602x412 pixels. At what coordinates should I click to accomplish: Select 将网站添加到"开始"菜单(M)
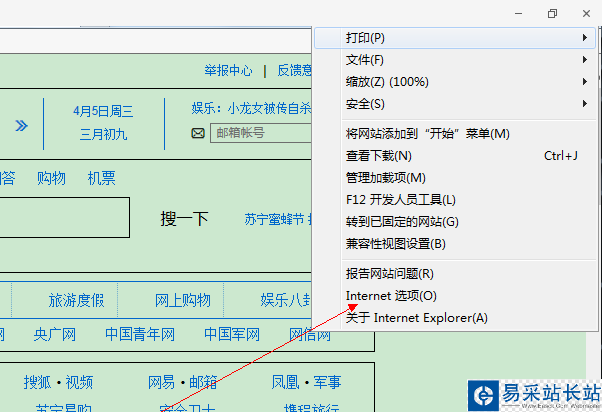(x=455, y=134)
